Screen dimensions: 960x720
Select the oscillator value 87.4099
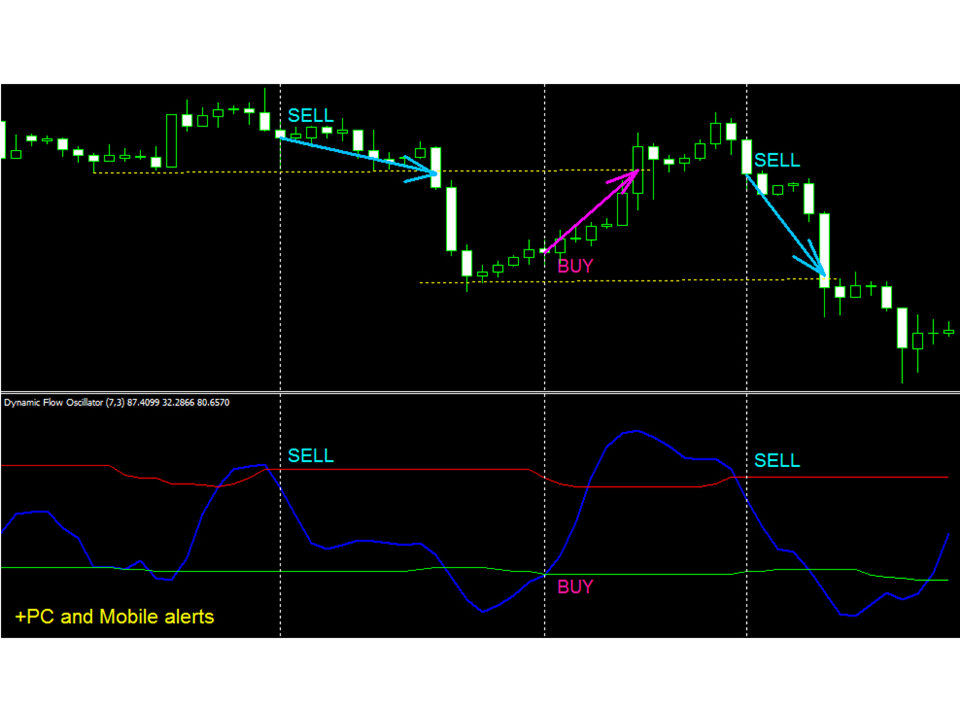click(x=143, y=402)
